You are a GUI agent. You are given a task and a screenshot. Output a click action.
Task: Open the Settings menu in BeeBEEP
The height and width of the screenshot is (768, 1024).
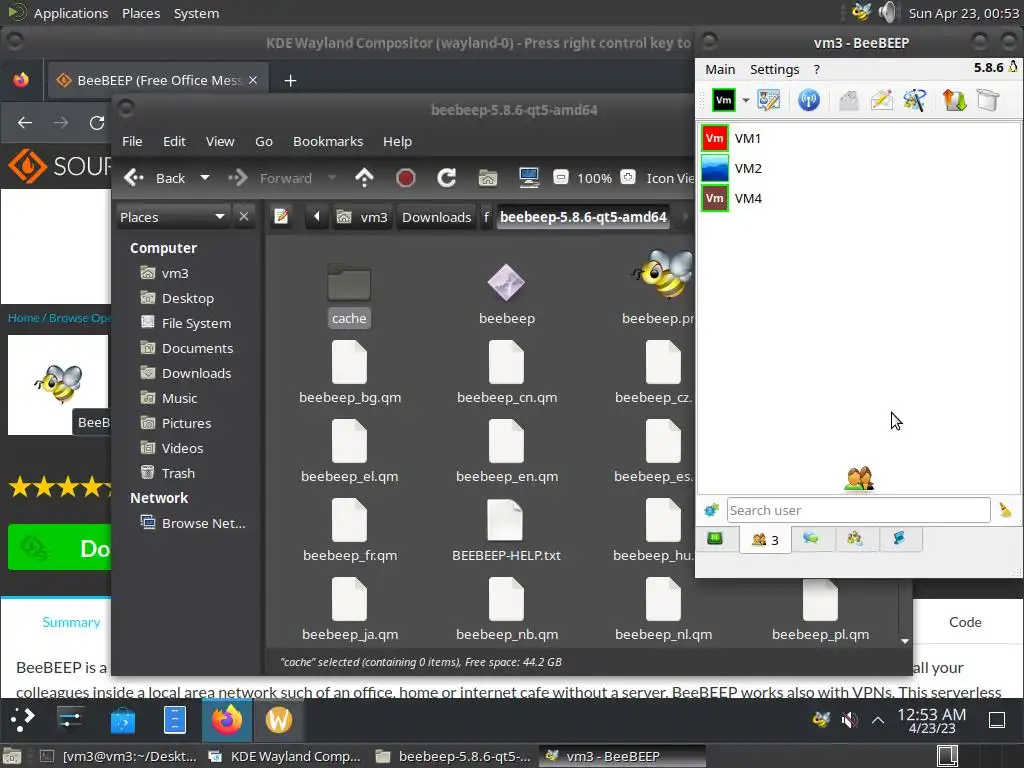(x=775, y=69)
